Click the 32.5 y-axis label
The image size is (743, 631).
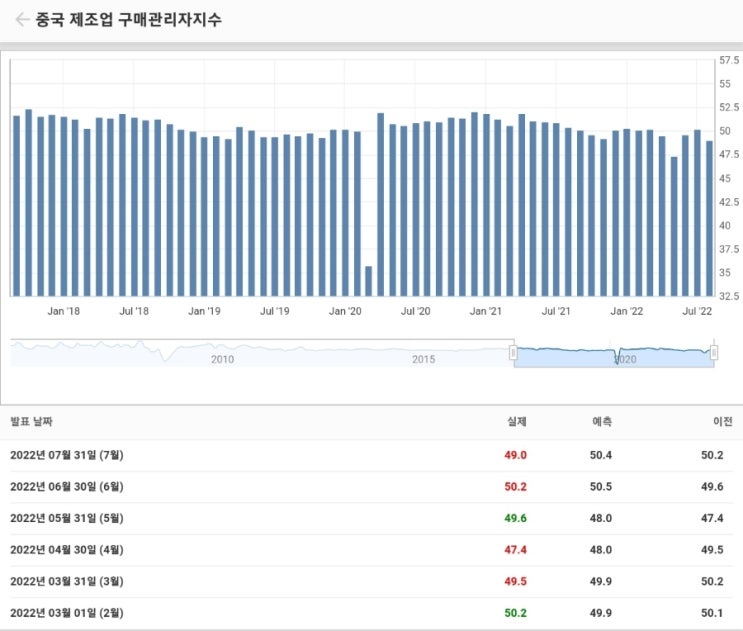729,296
